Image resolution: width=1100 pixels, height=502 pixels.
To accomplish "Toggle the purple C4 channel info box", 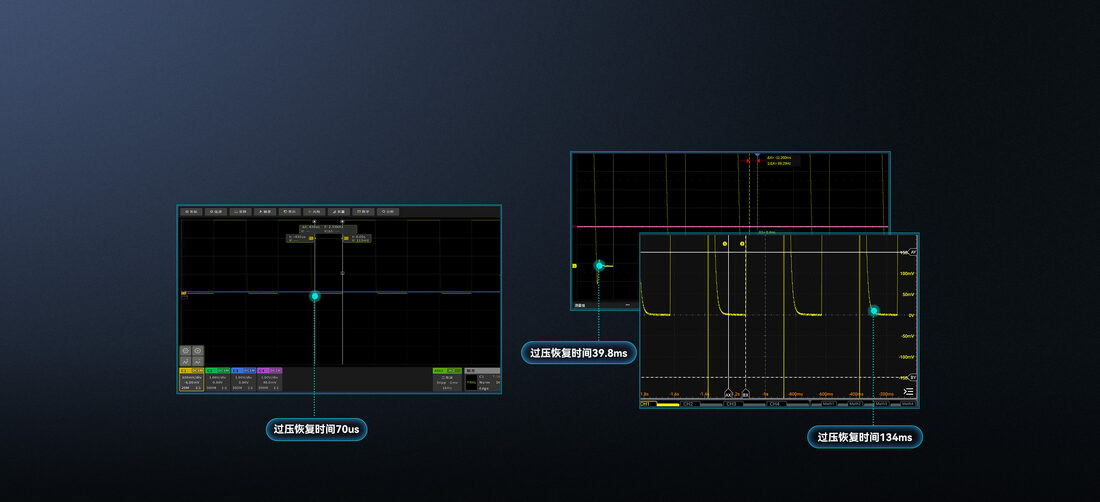I will coord(269,379).
